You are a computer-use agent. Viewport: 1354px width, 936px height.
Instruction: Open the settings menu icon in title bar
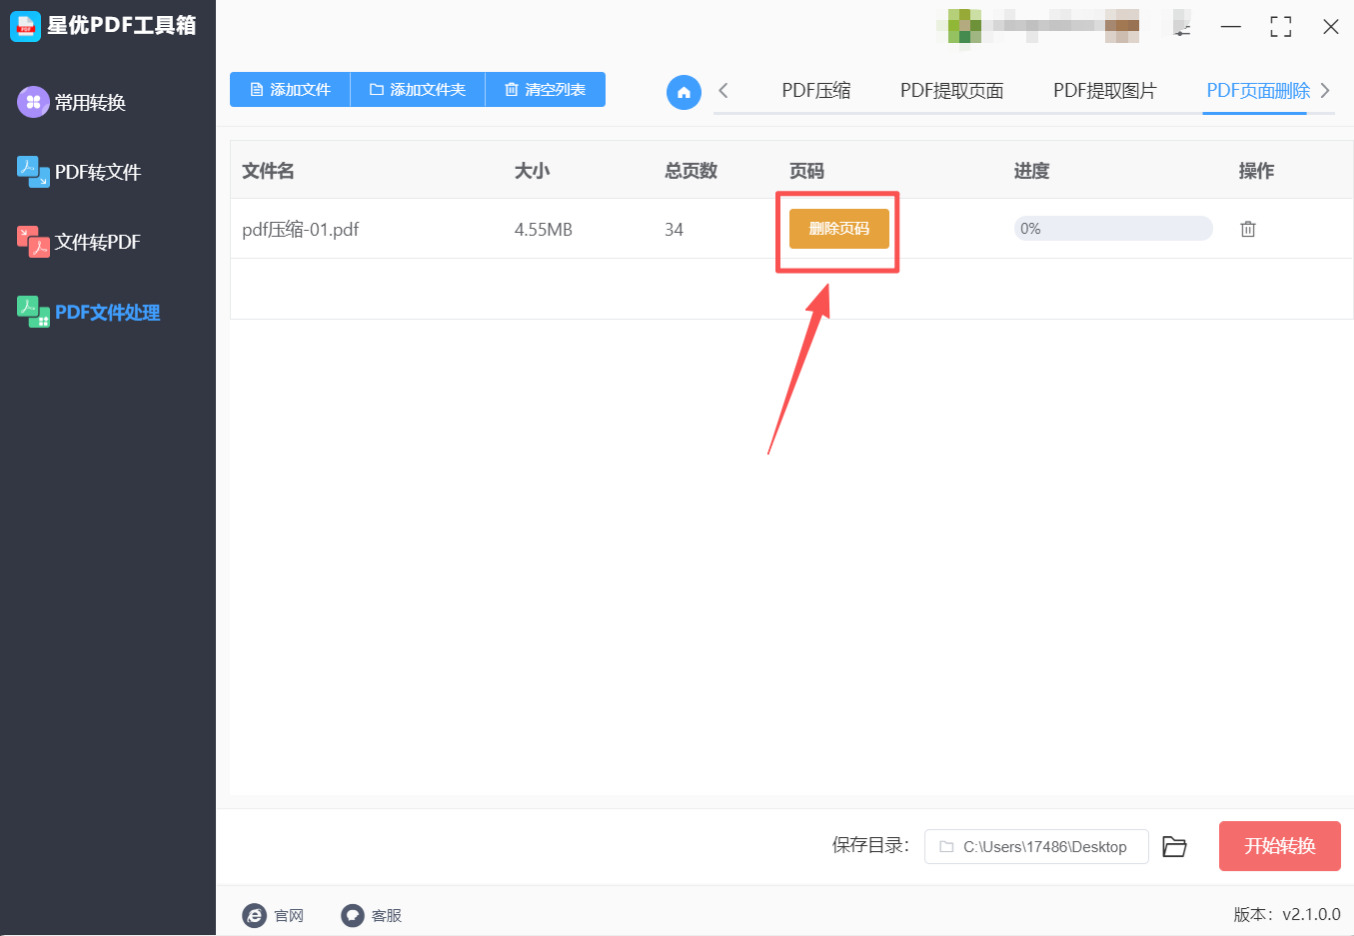click(1182, 27)
